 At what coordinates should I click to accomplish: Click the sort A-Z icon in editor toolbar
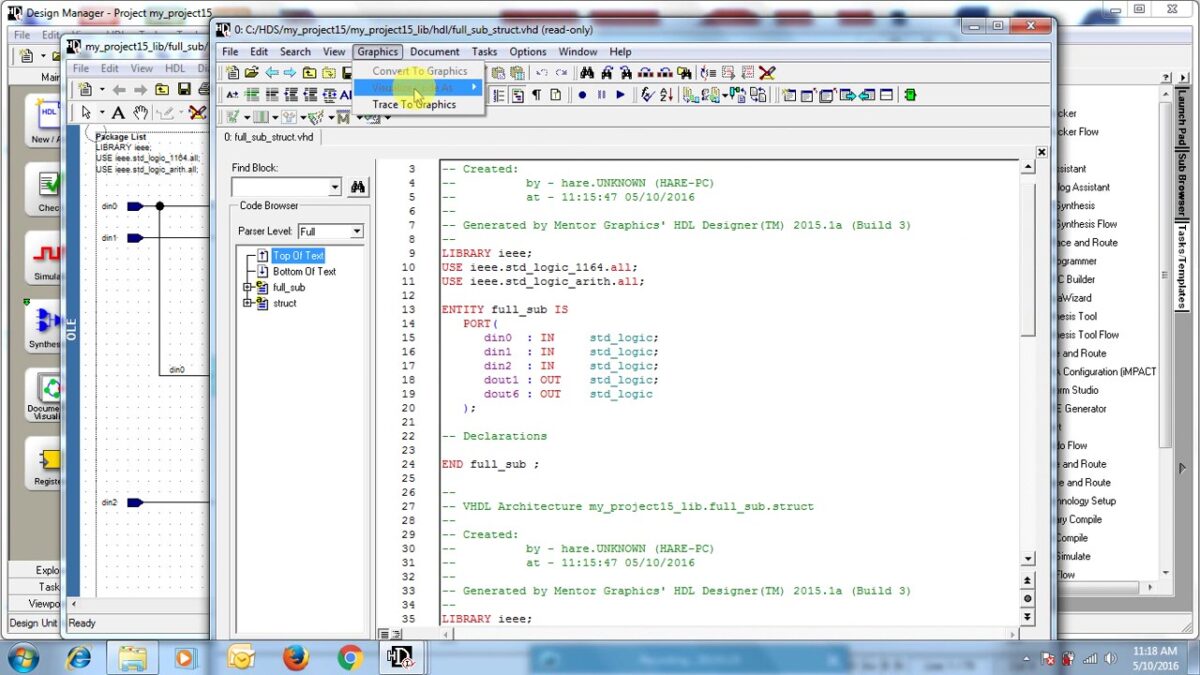666,95
